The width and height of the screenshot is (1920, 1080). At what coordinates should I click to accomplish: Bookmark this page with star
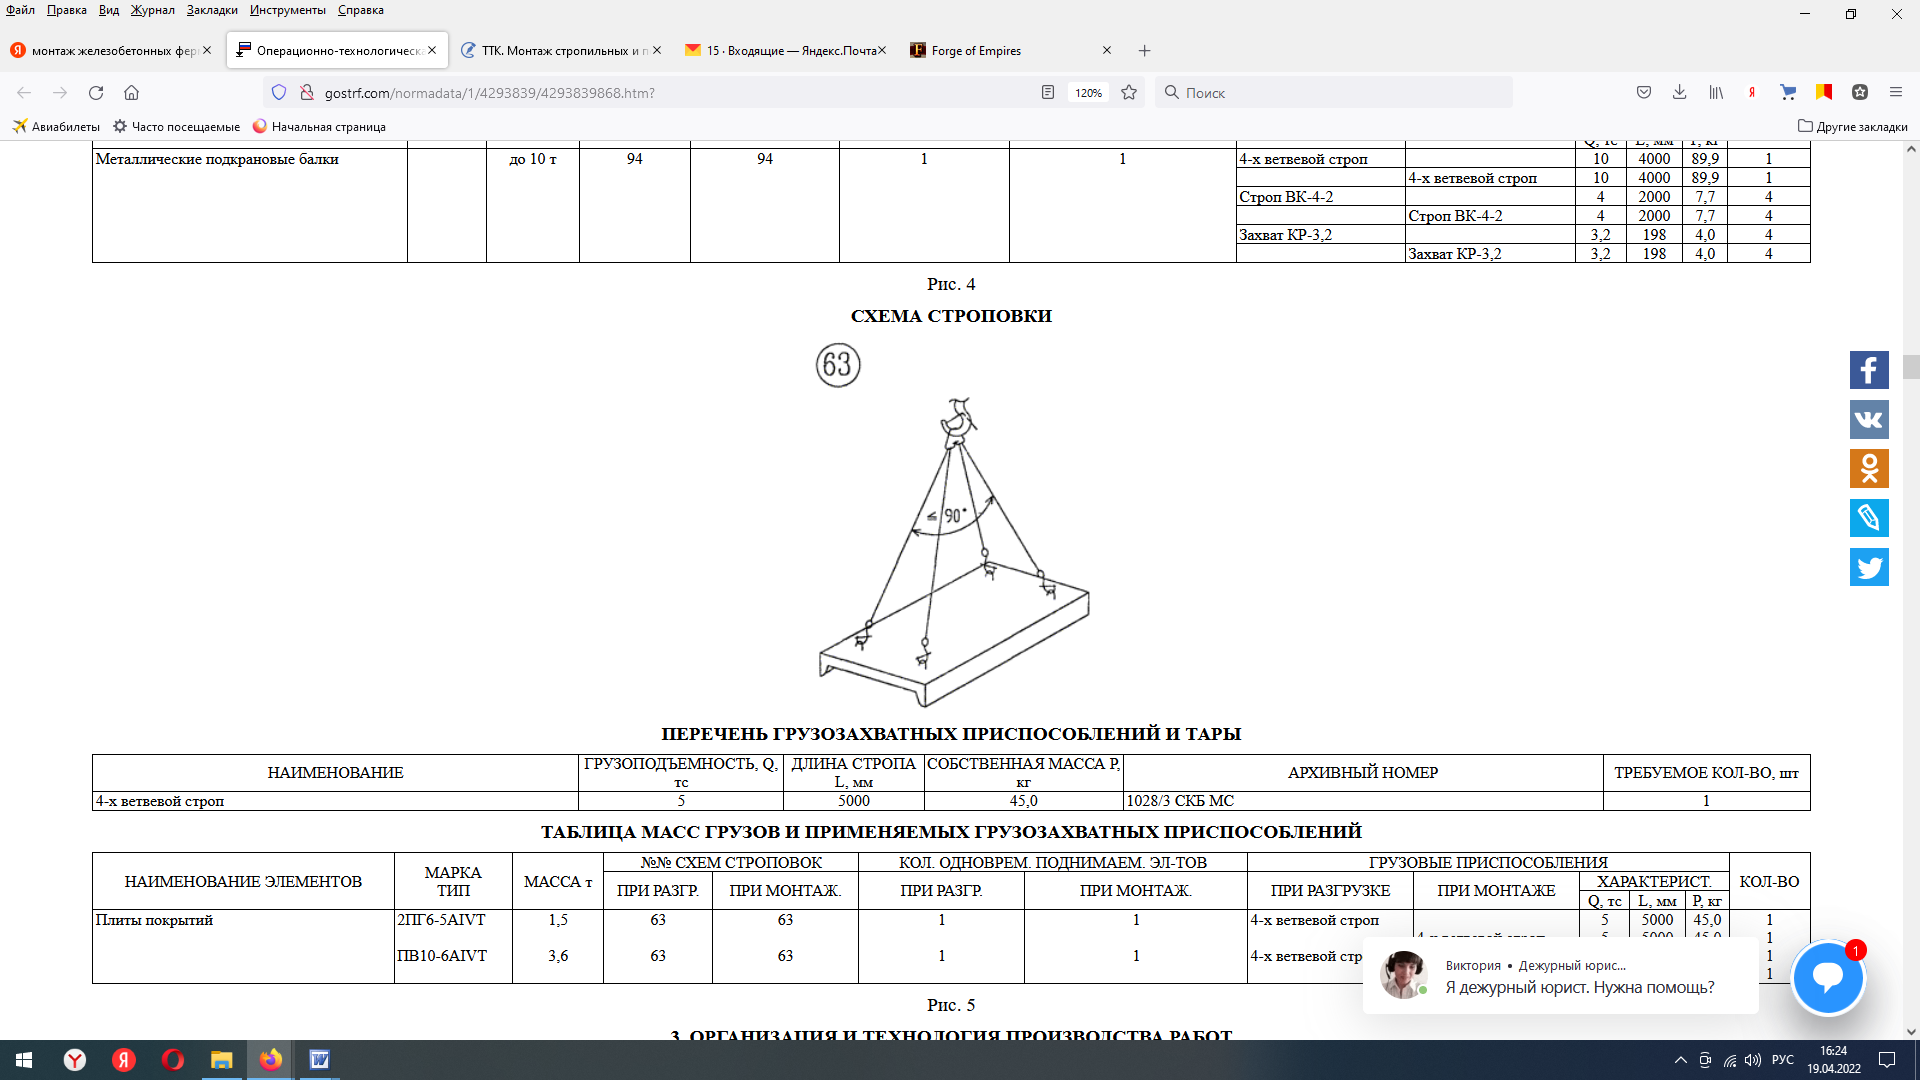click(1129, 92)
